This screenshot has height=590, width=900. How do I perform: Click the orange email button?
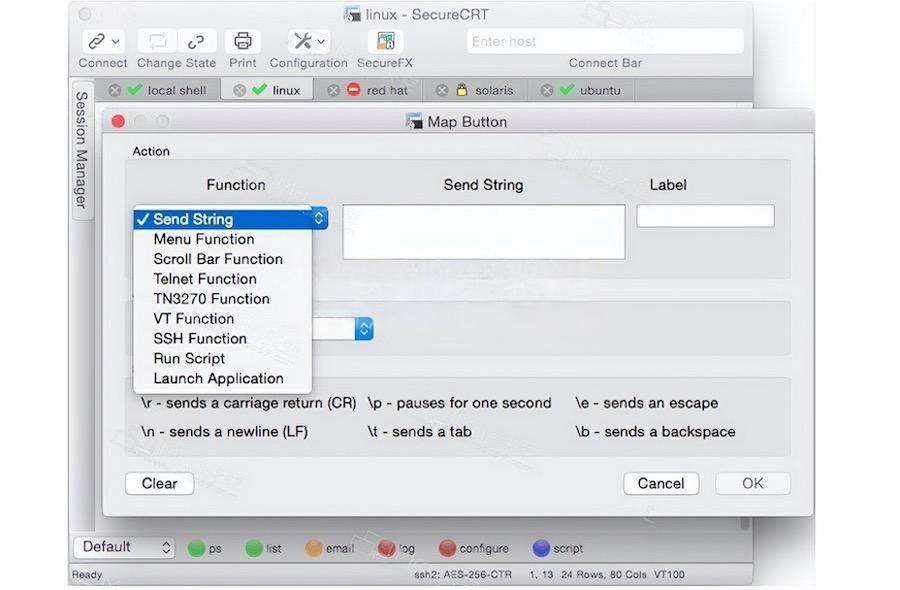tap(330, 549)
